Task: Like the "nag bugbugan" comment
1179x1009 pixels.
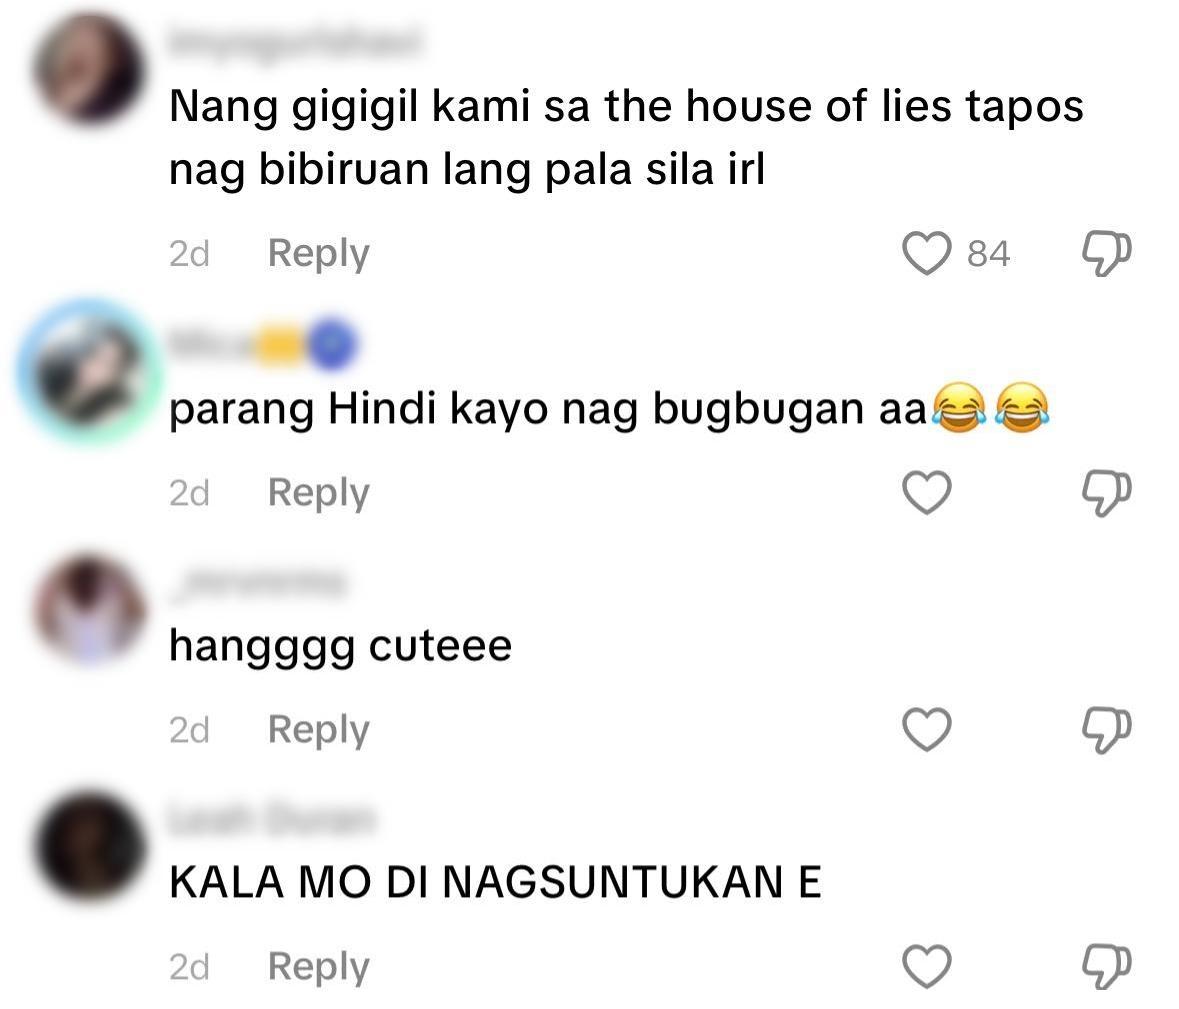Action: coord(926,492)
